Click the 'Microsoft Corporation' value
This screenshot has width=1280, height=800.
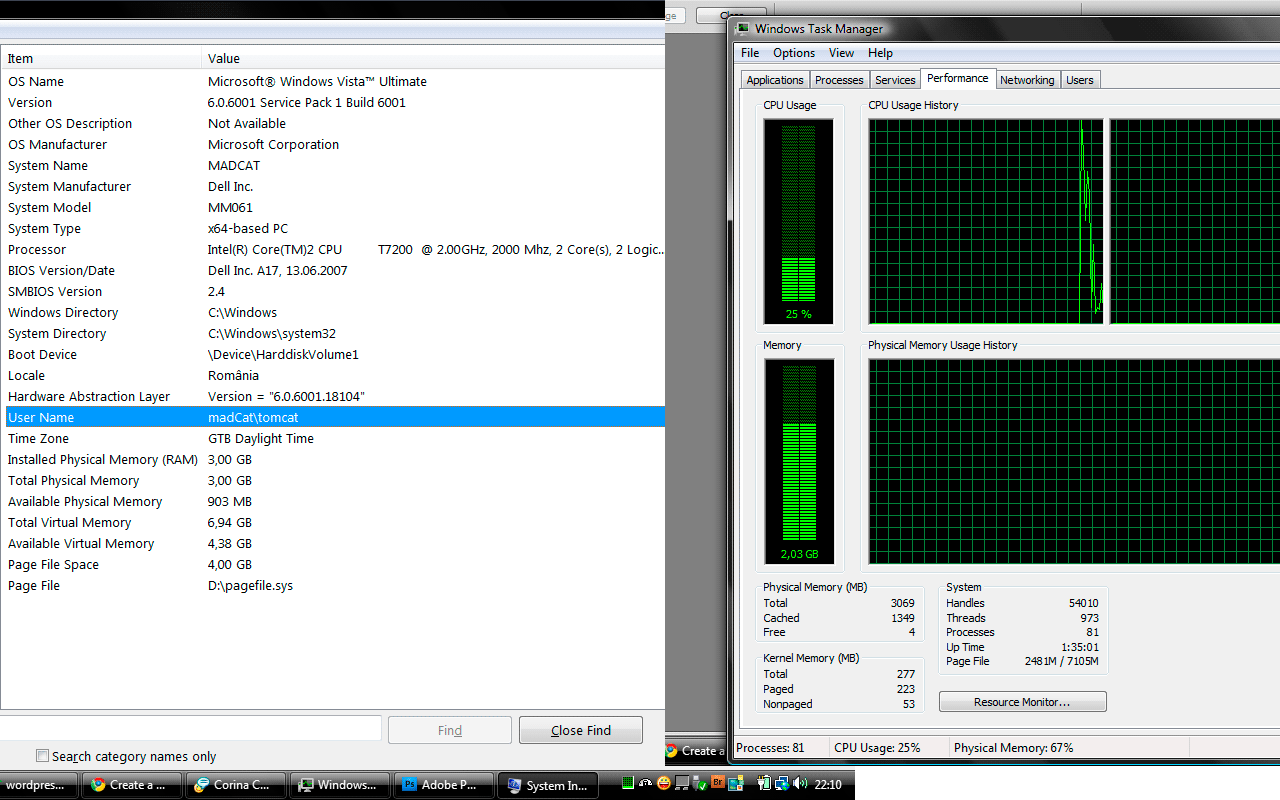pyautogui.click(x=273, y=145)
